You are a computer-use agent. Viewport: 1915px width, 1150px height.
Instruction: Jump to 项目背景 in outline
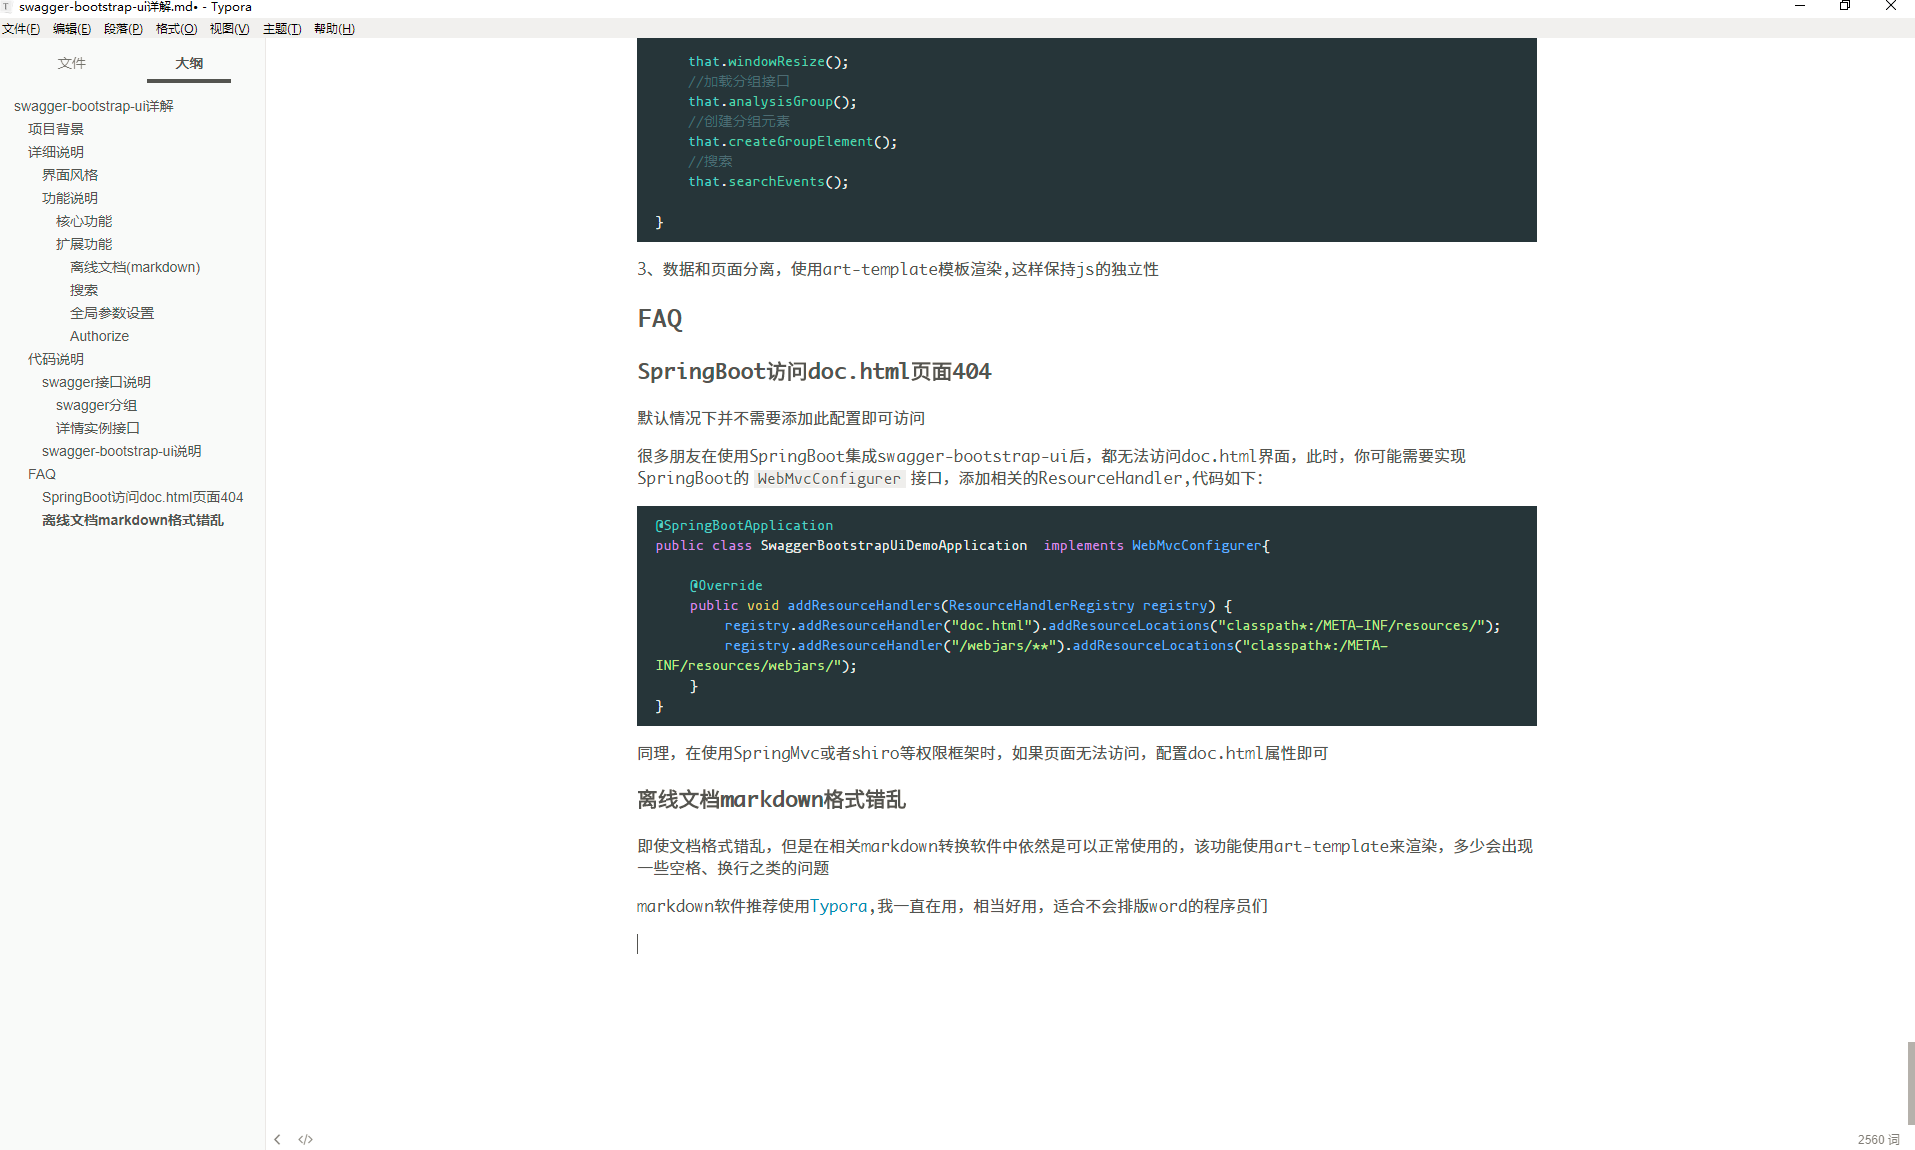coord(56,129)
